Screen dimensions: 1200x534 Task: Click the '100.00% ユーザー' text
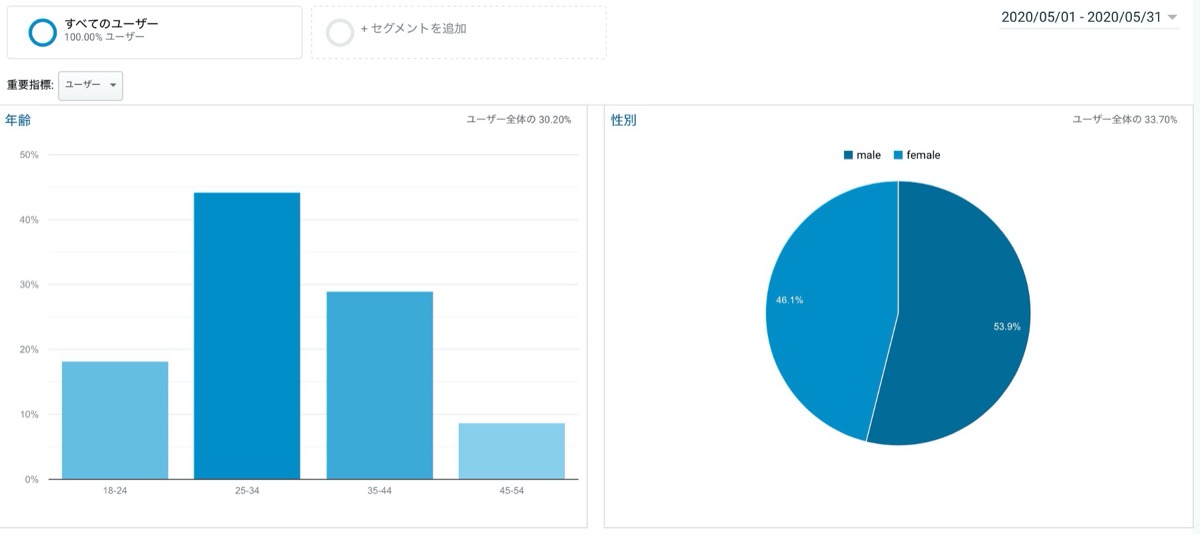[105, 37]
